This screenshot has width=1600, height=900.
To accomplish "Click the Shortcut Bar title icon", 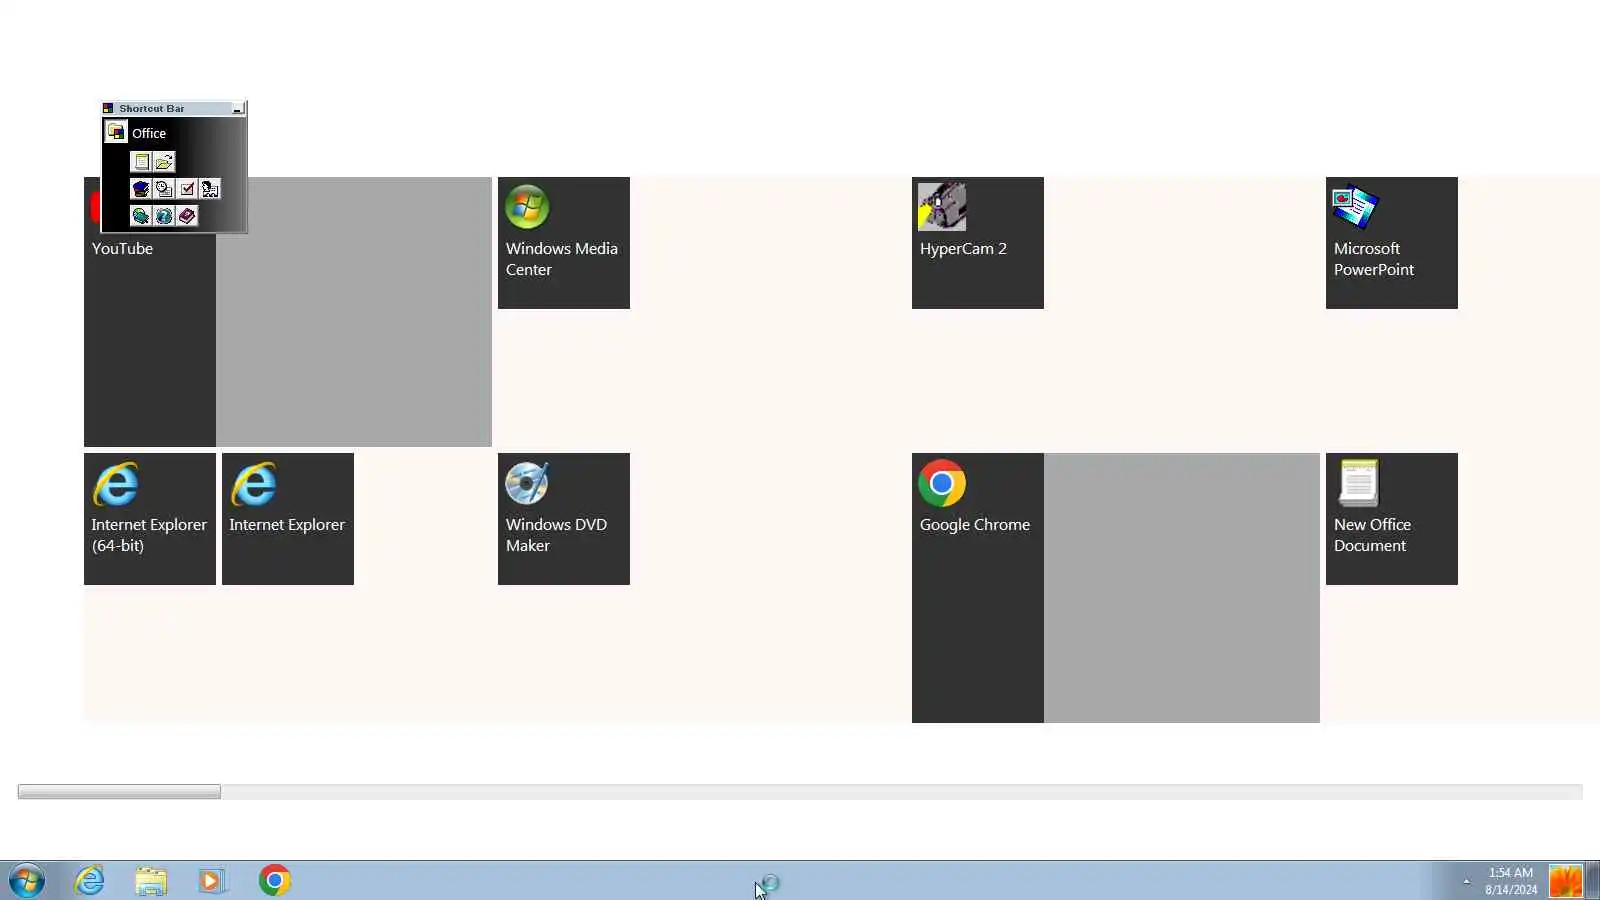I will coord(108,108).
